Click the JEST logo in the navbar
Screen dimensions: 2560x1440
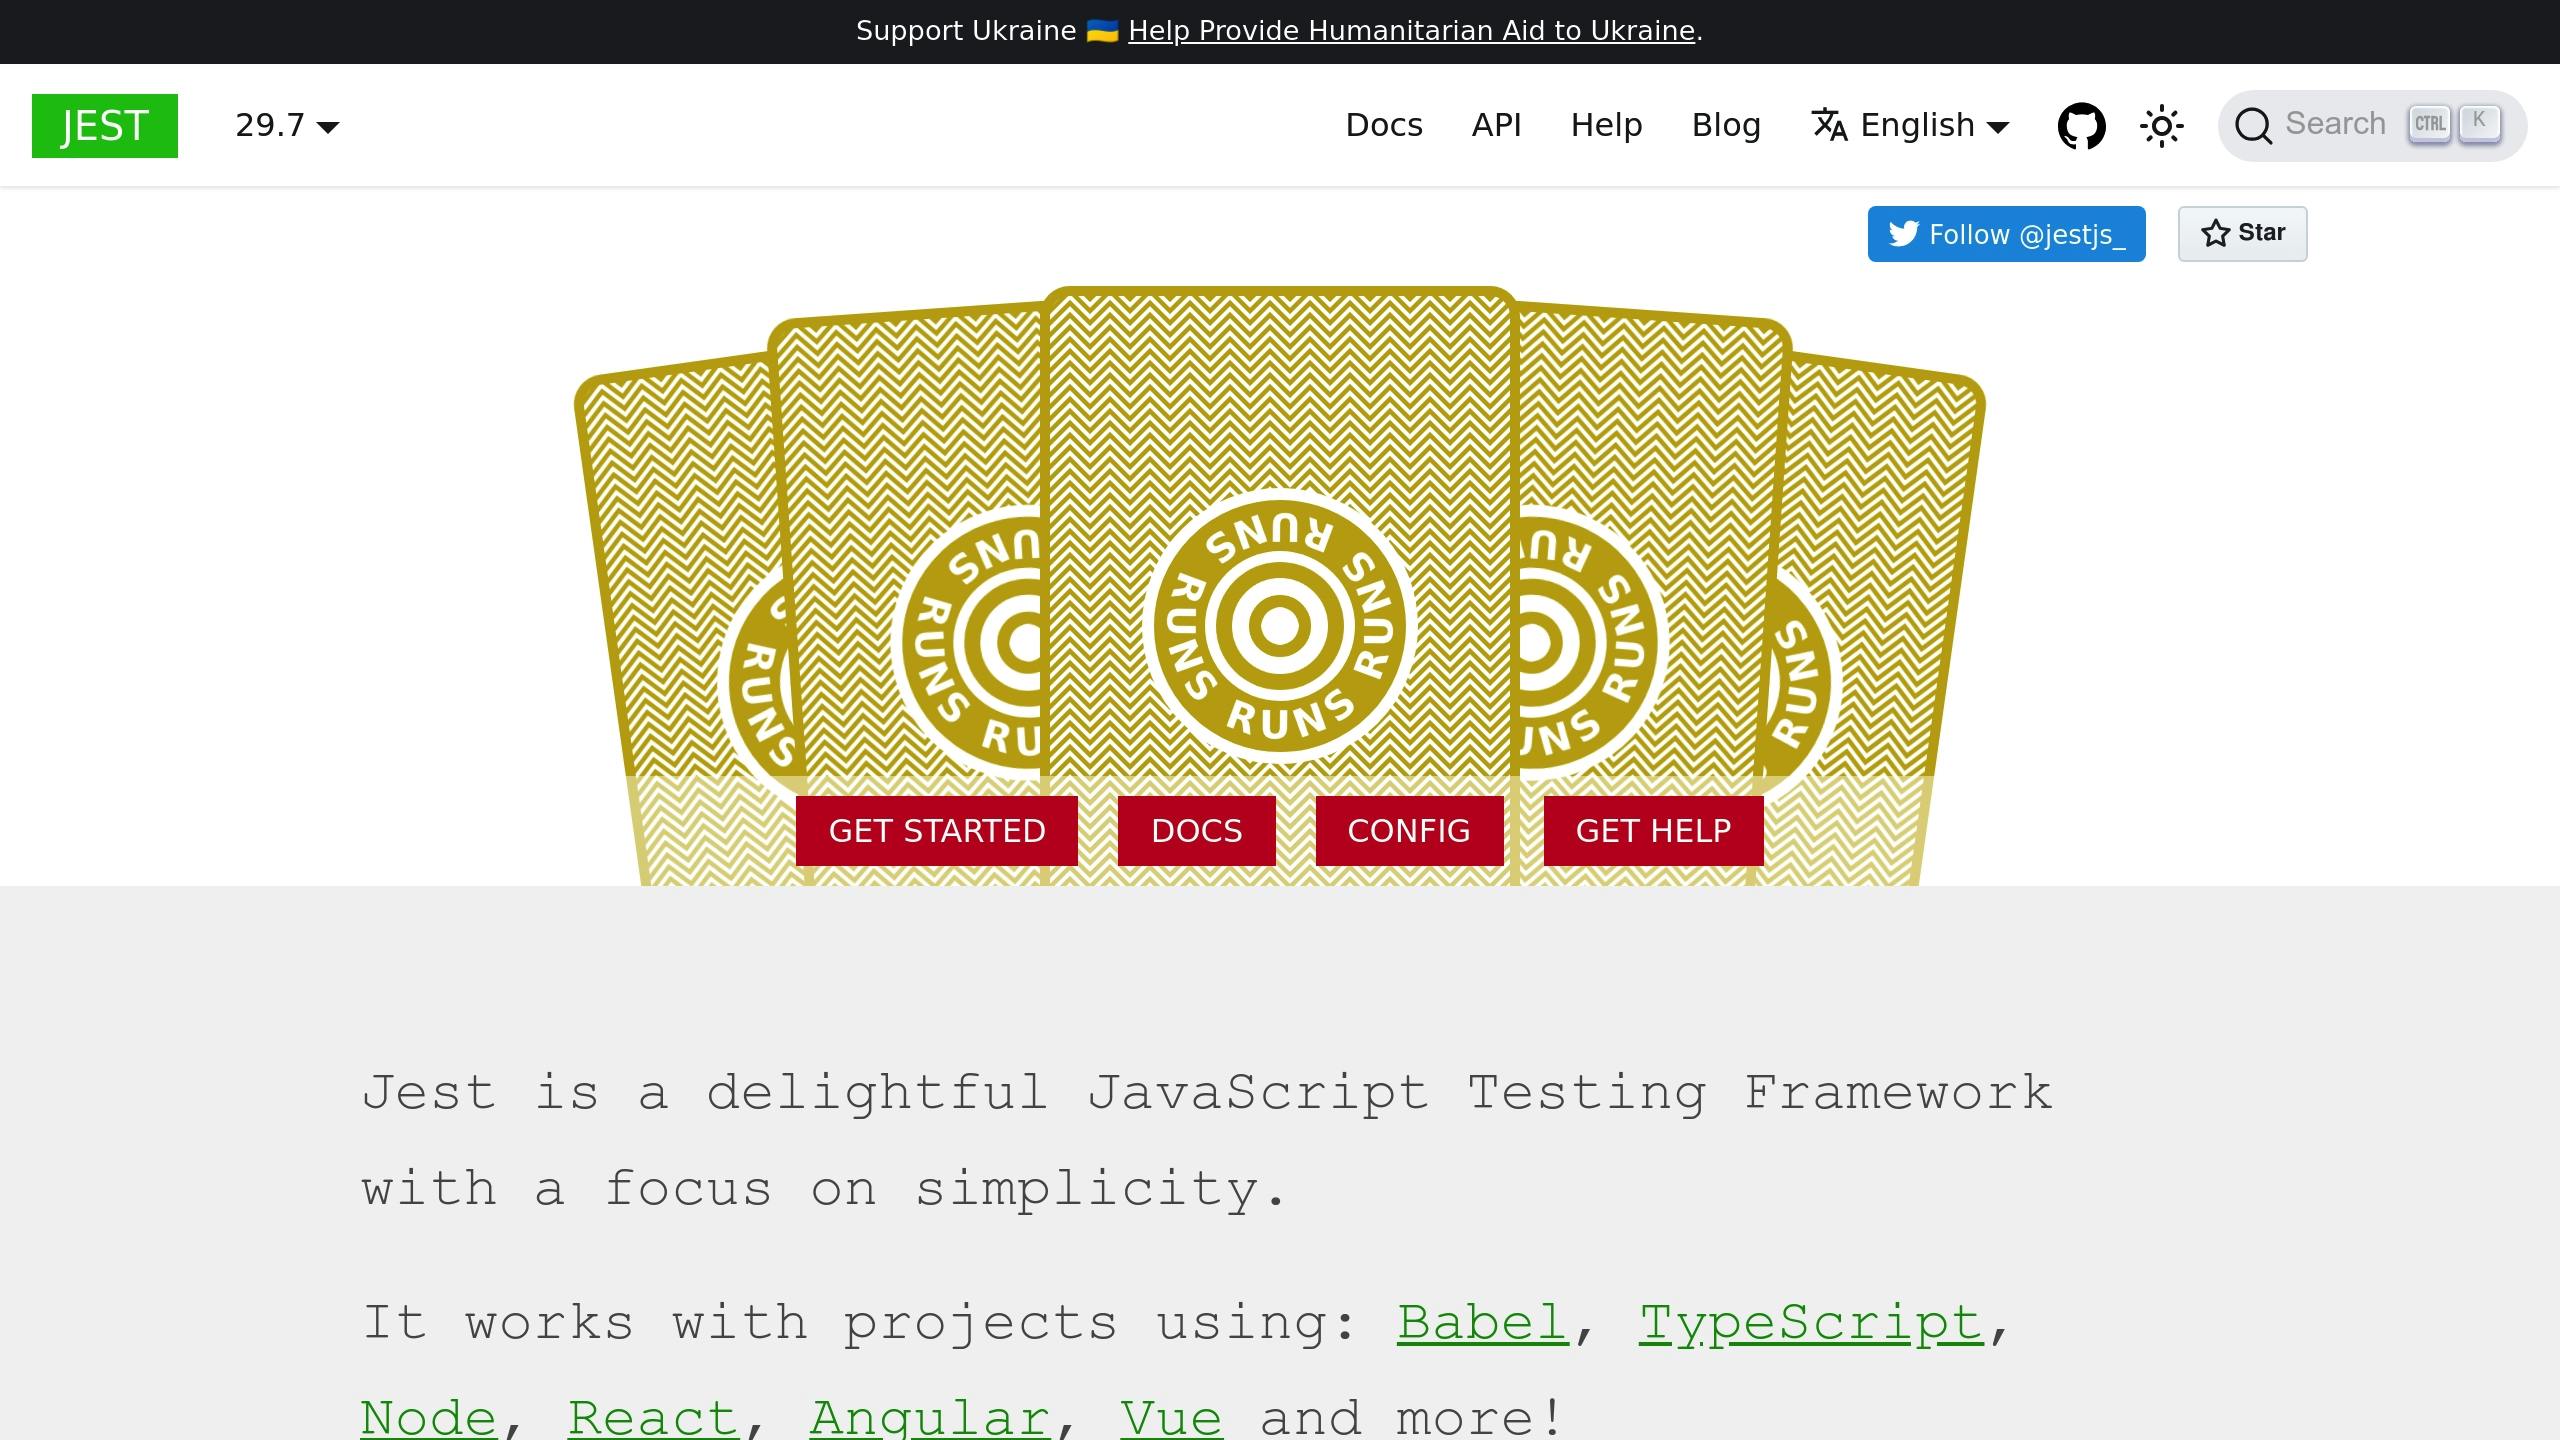click(x=105, y=126)
